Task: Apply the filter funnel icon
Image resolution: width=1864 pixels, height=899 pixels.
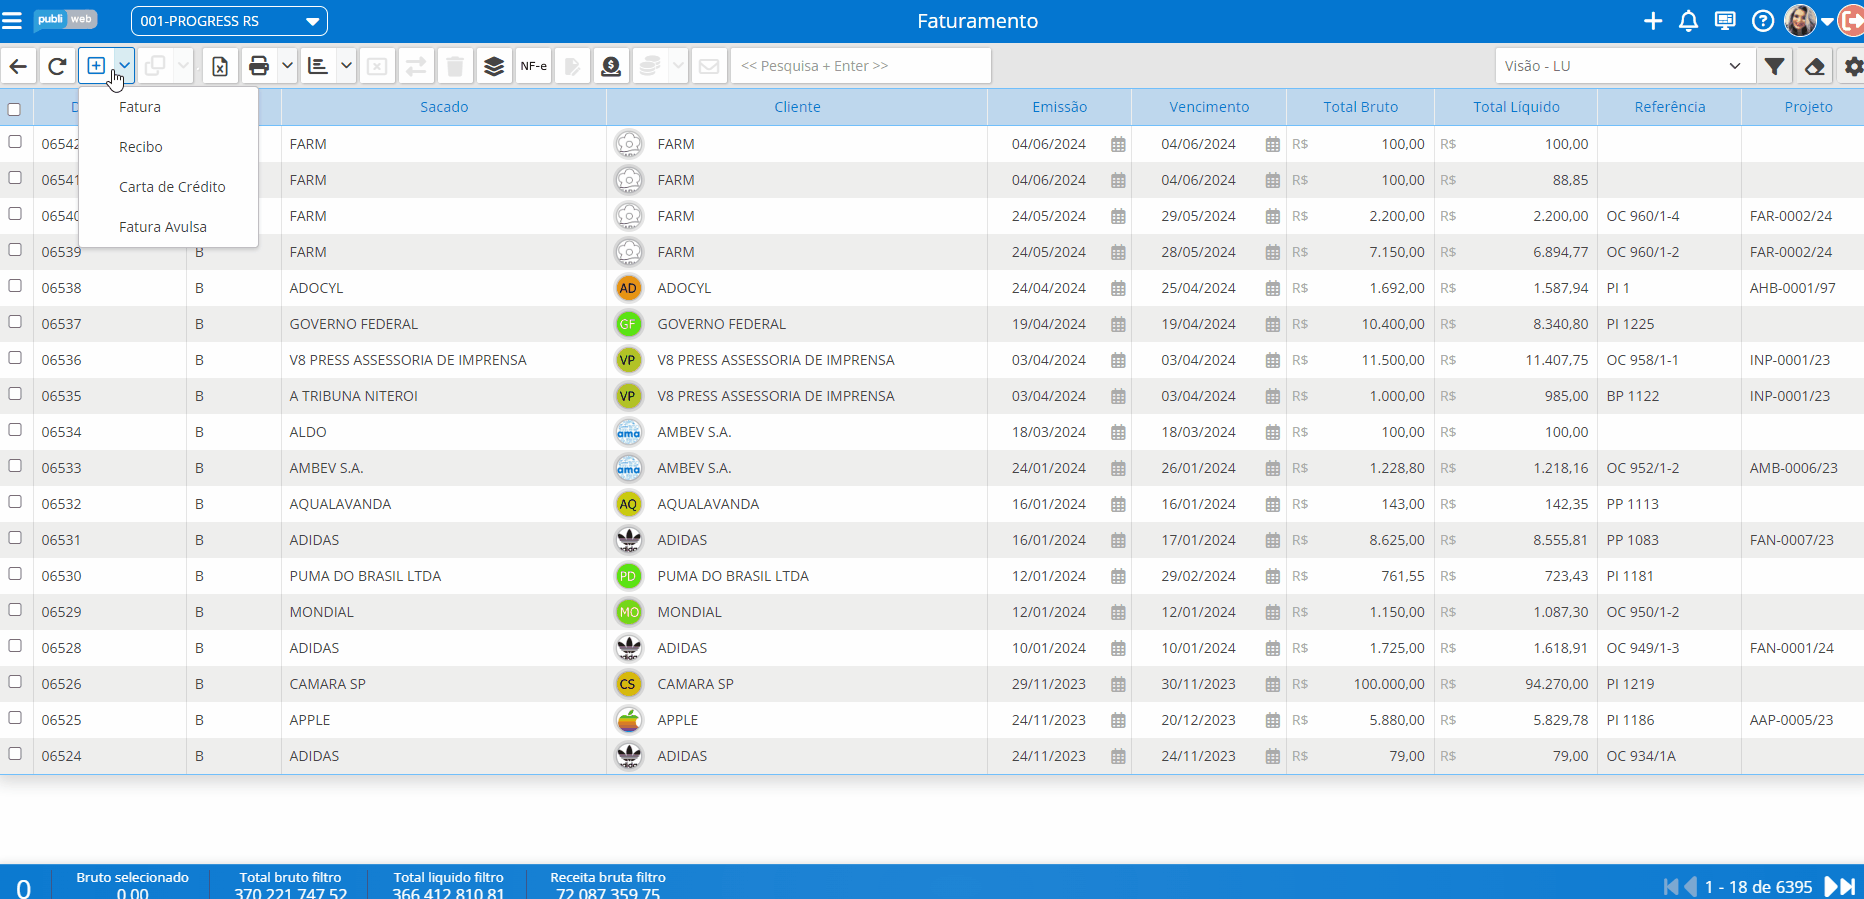Action: coord(1774,66)
